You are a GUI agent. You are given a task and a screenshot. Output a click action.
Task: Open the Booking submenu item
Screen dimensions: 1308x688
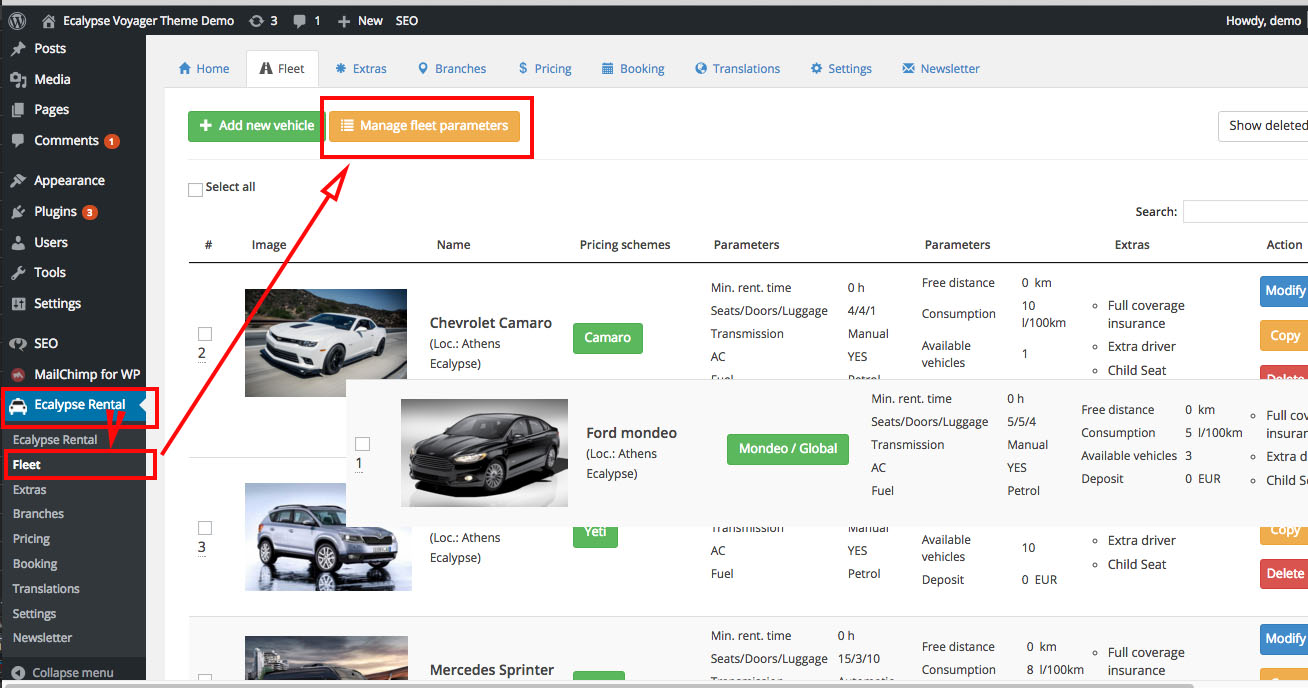(x=35, y=564)
